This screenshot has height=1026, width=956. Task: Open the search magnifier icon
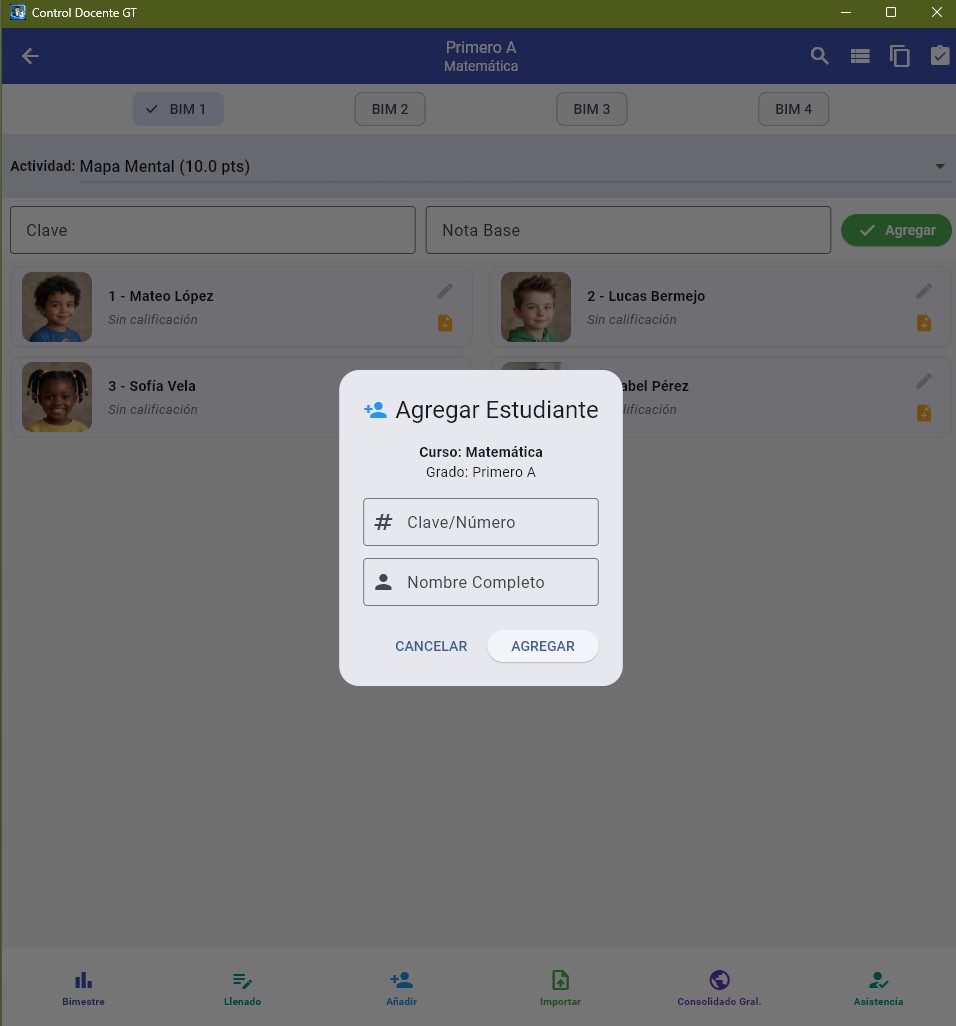click(x=819, y=56)
